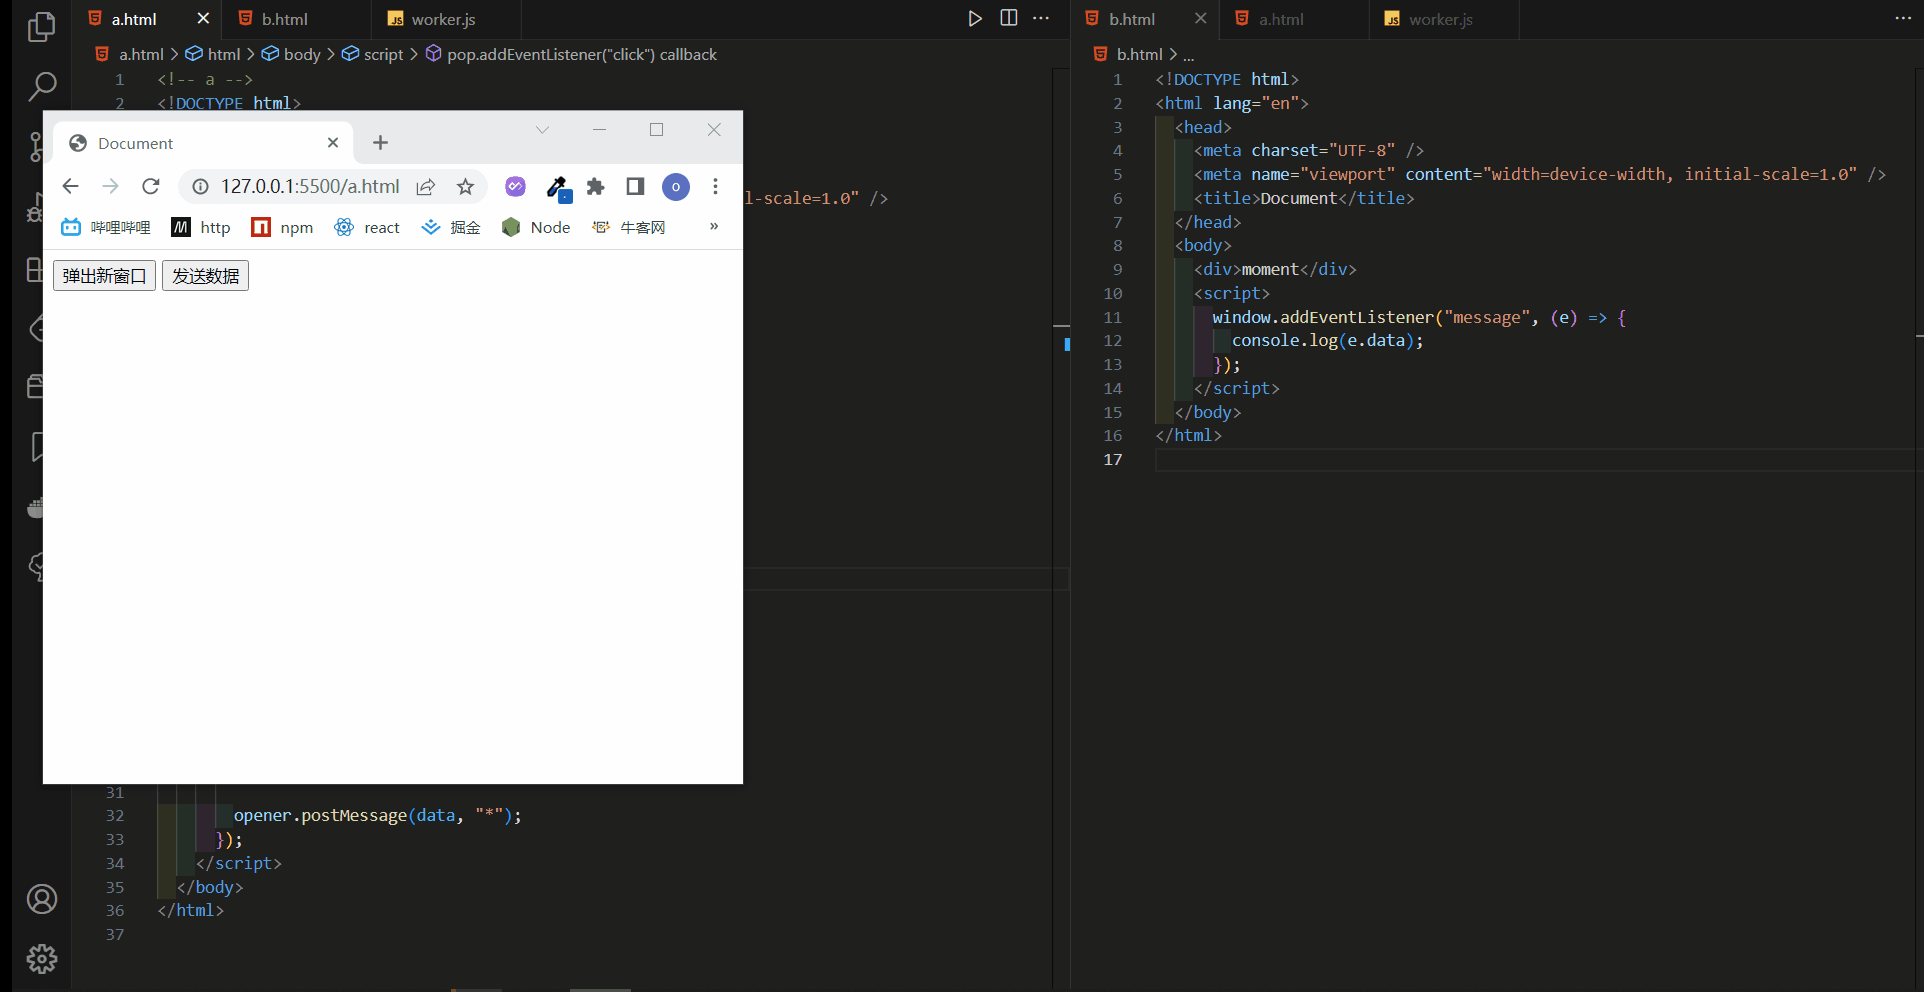Open the 牛客网 bookmark
1924x992 pixels.
coord(629,227)
